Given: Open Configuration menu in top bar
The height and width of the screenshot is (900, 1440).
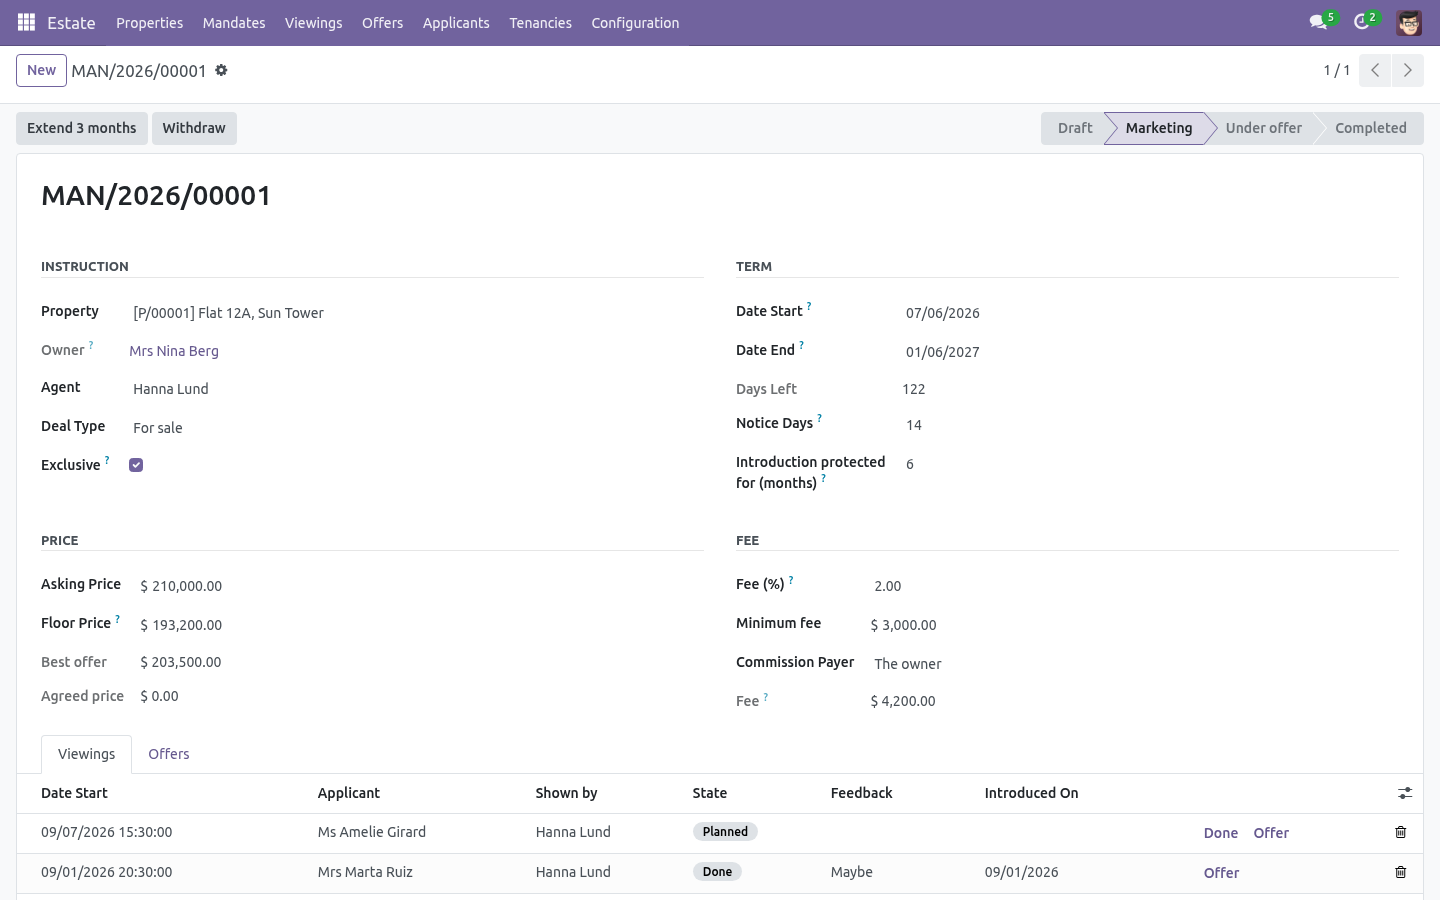Looking at the screenshot, I should pos(635,22).
